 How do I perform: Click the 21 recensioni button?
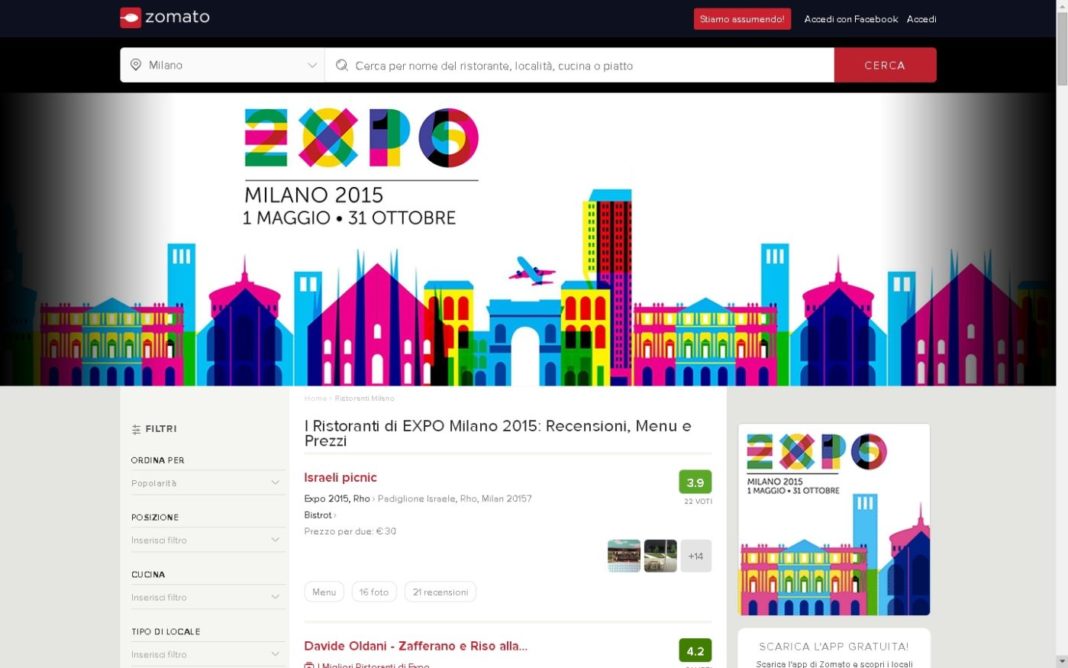click(x=440, y=592)
